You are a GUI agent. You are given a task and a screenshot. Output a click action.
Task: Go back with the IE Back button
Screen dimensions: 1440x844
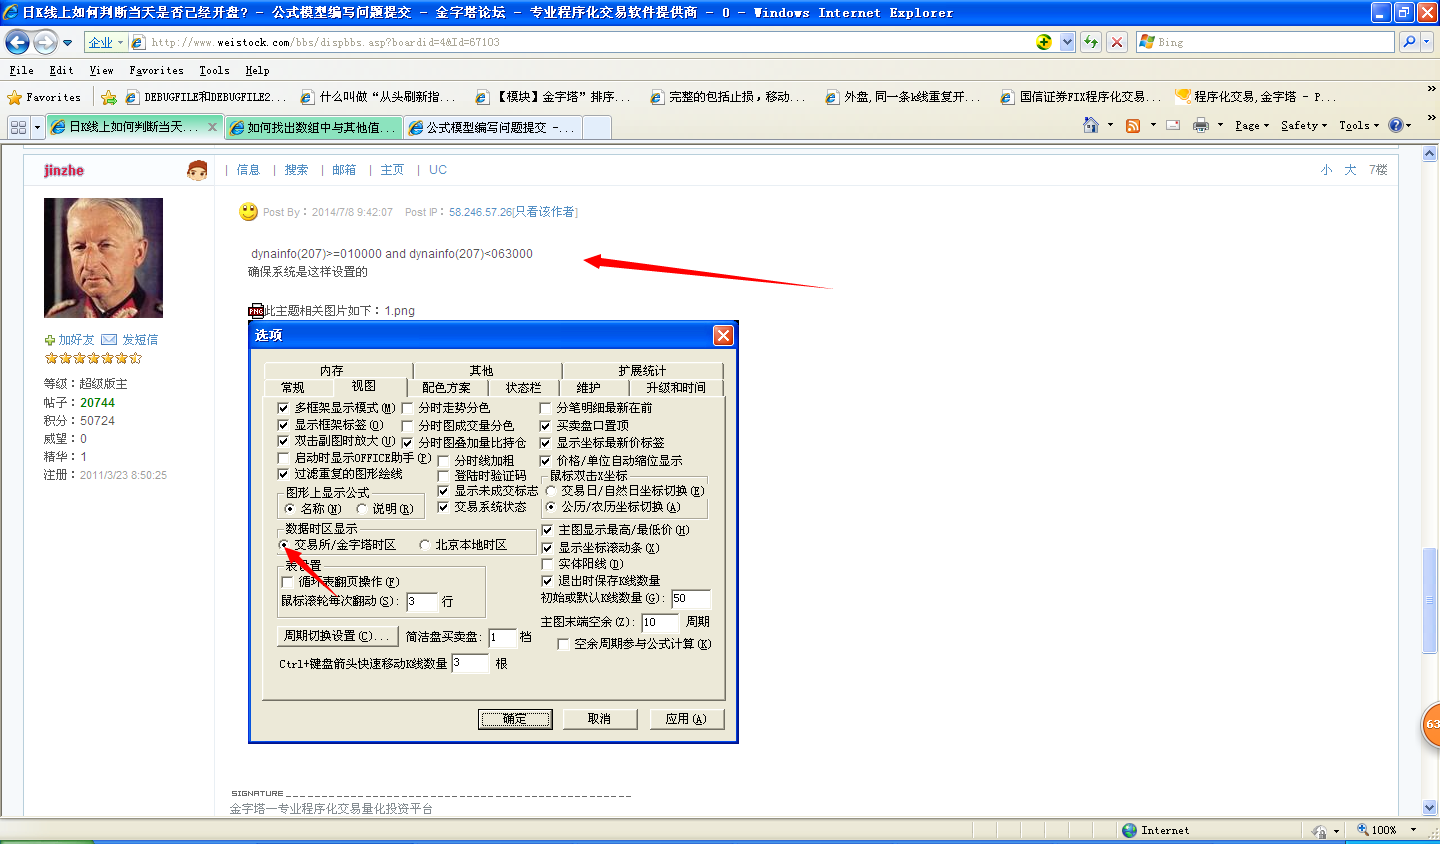[x=17, y=42]
